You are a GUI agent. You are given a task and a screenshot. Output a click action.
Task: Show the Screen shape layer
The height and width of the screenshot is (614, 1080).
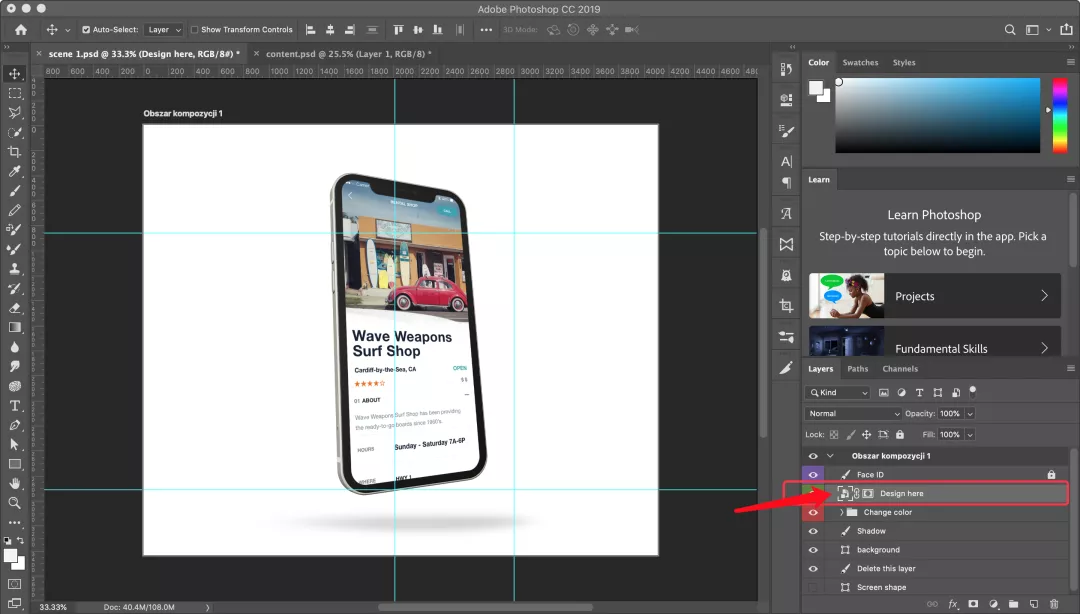tap(813, 587)
